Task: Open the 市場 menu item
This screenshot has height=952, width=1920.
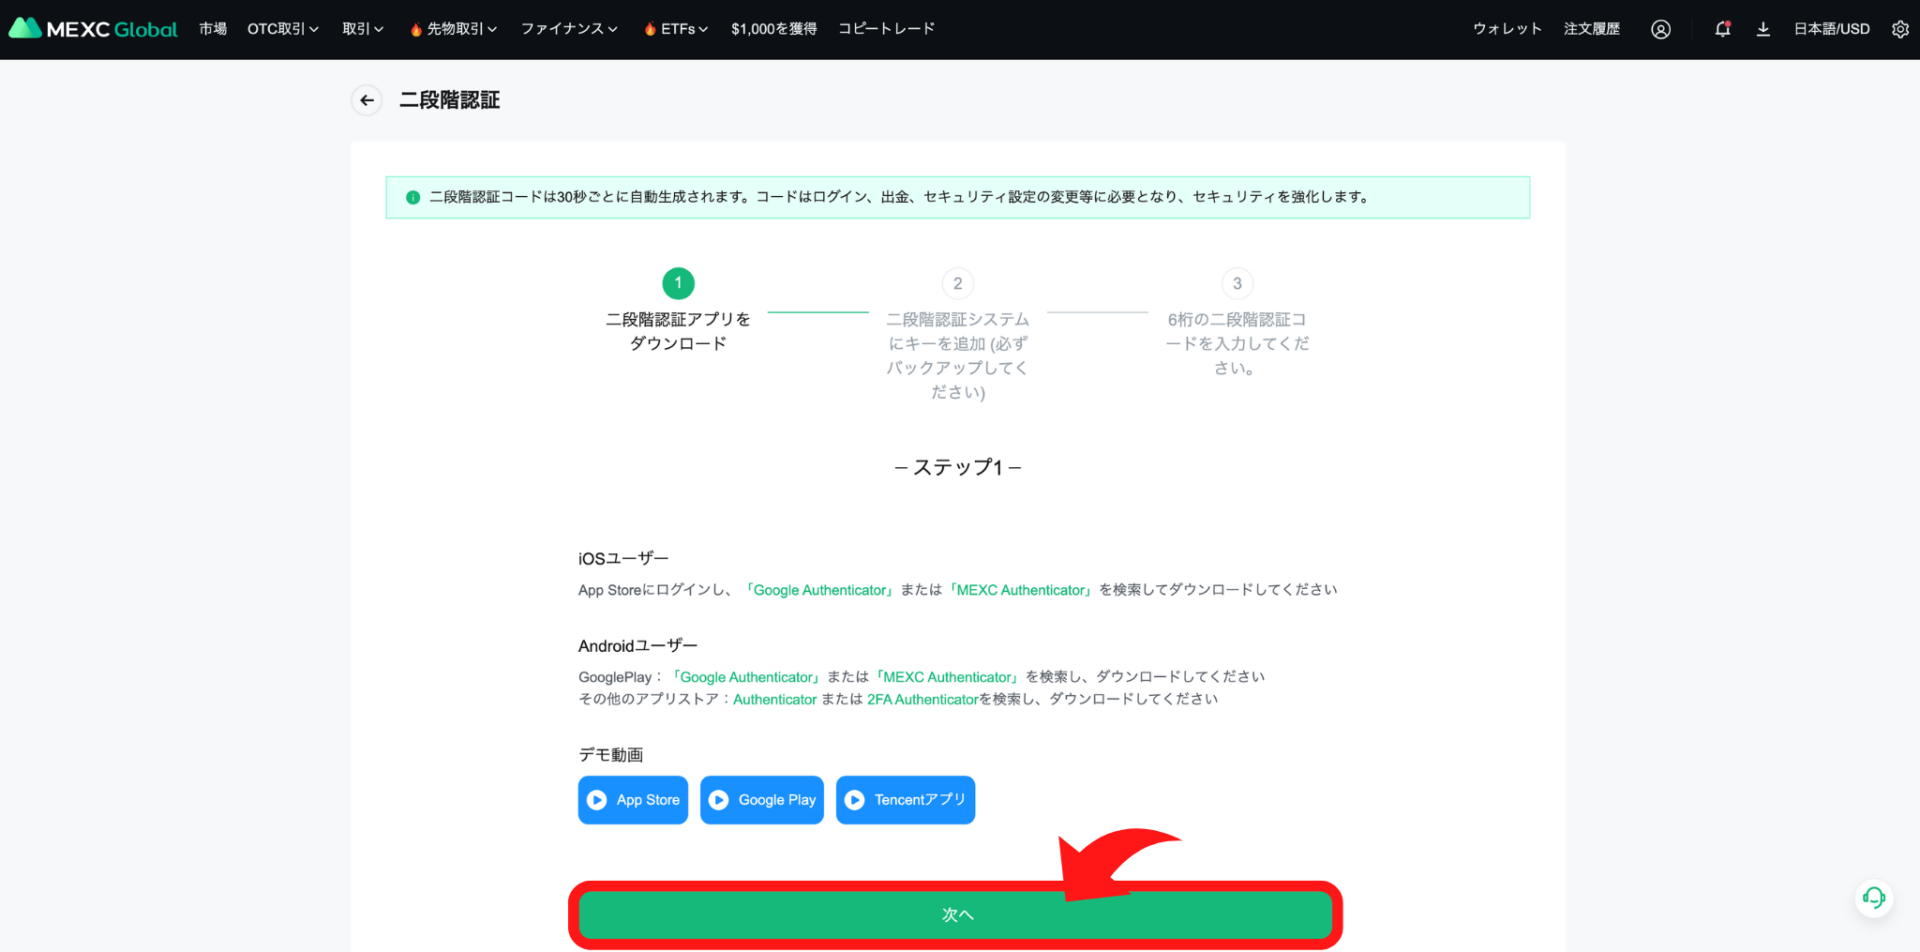Action: click(213, 29)
